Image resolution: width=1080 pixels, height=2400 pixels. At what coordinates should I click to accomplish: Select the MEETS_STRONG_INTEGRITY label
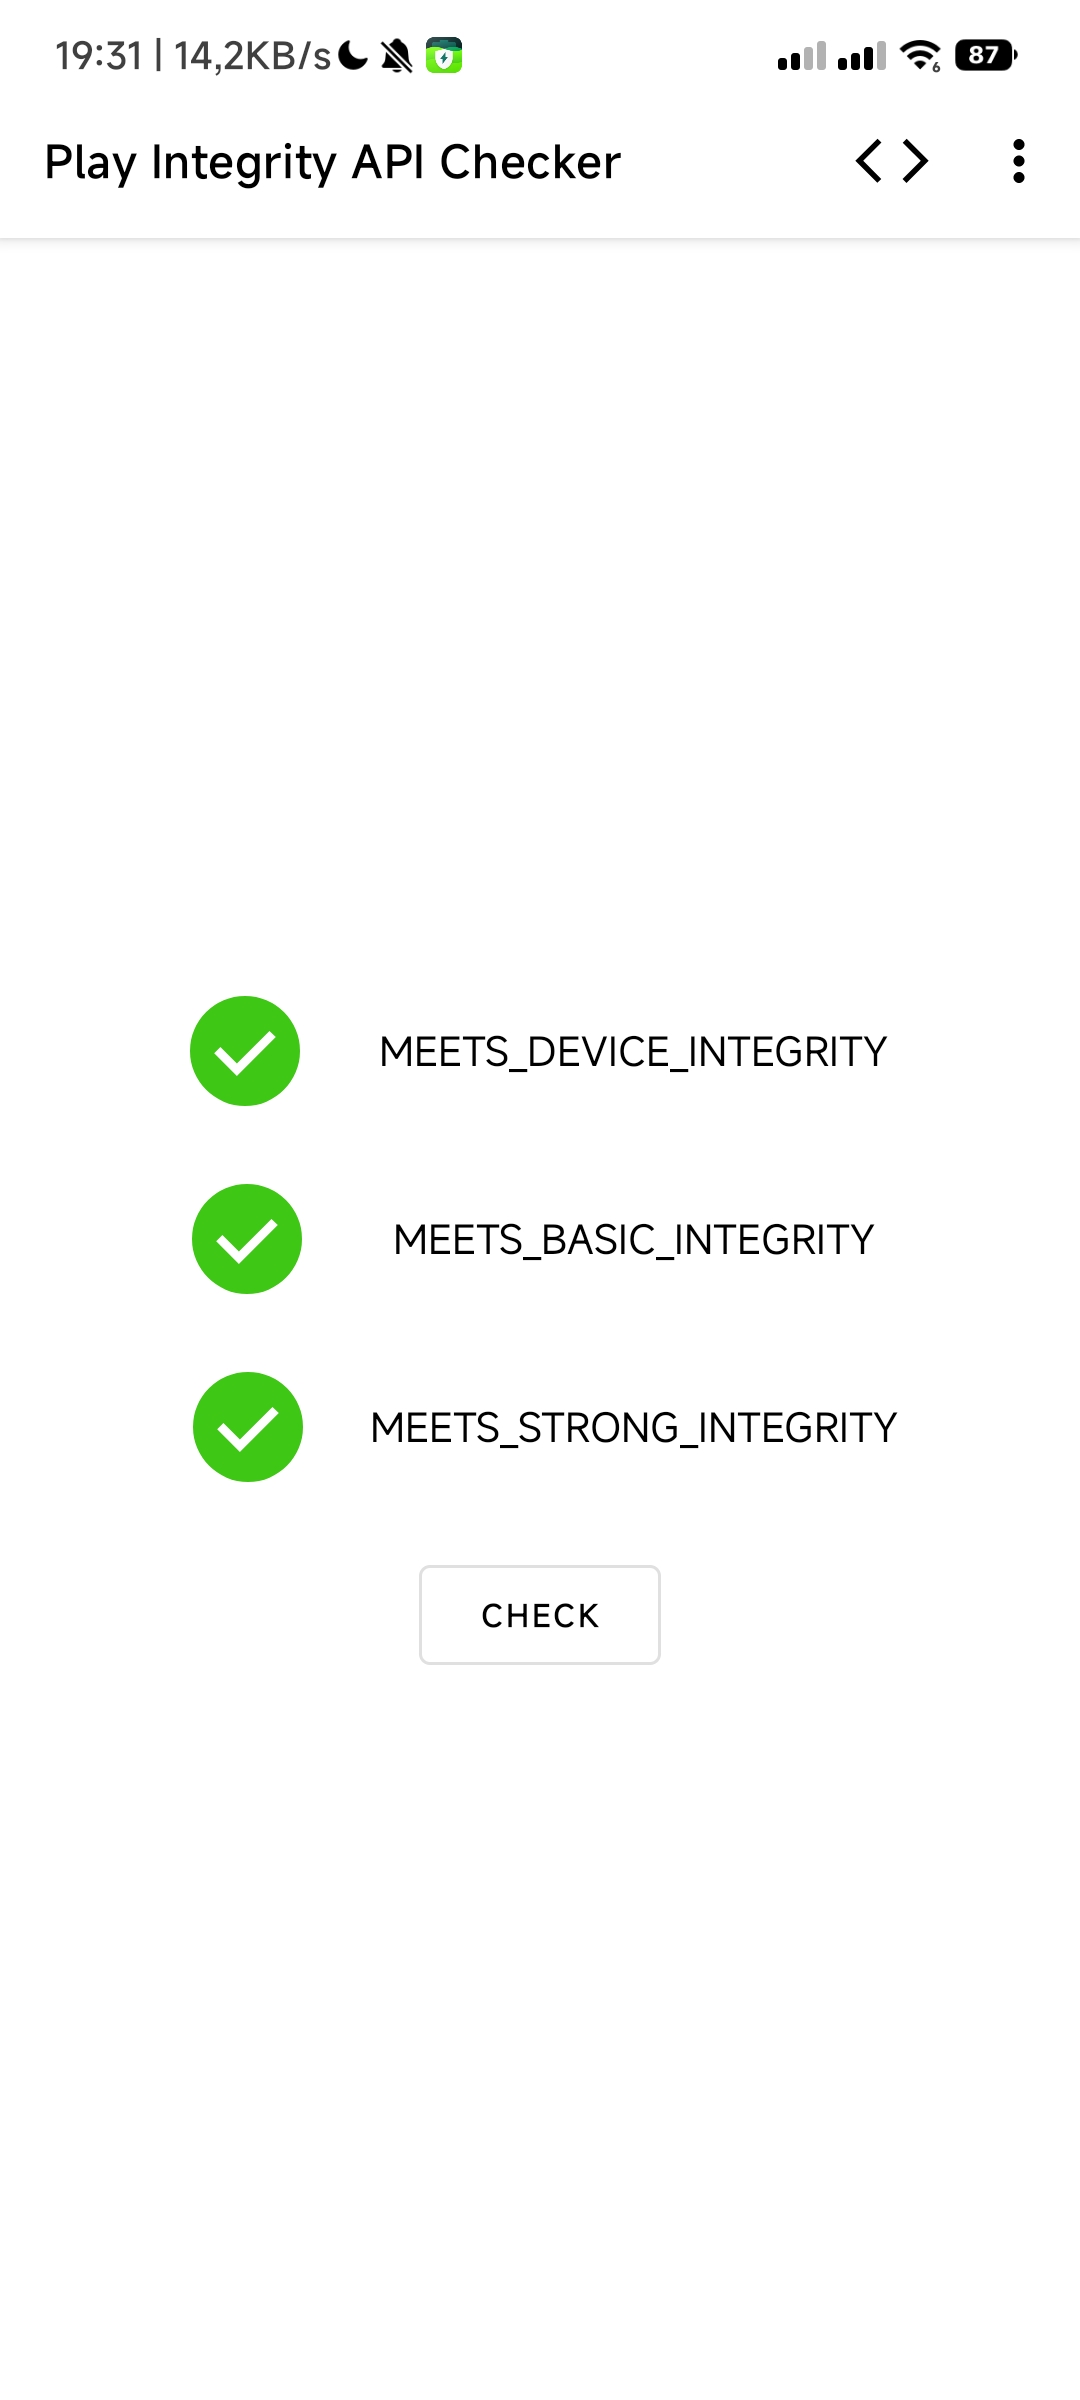633,1428
